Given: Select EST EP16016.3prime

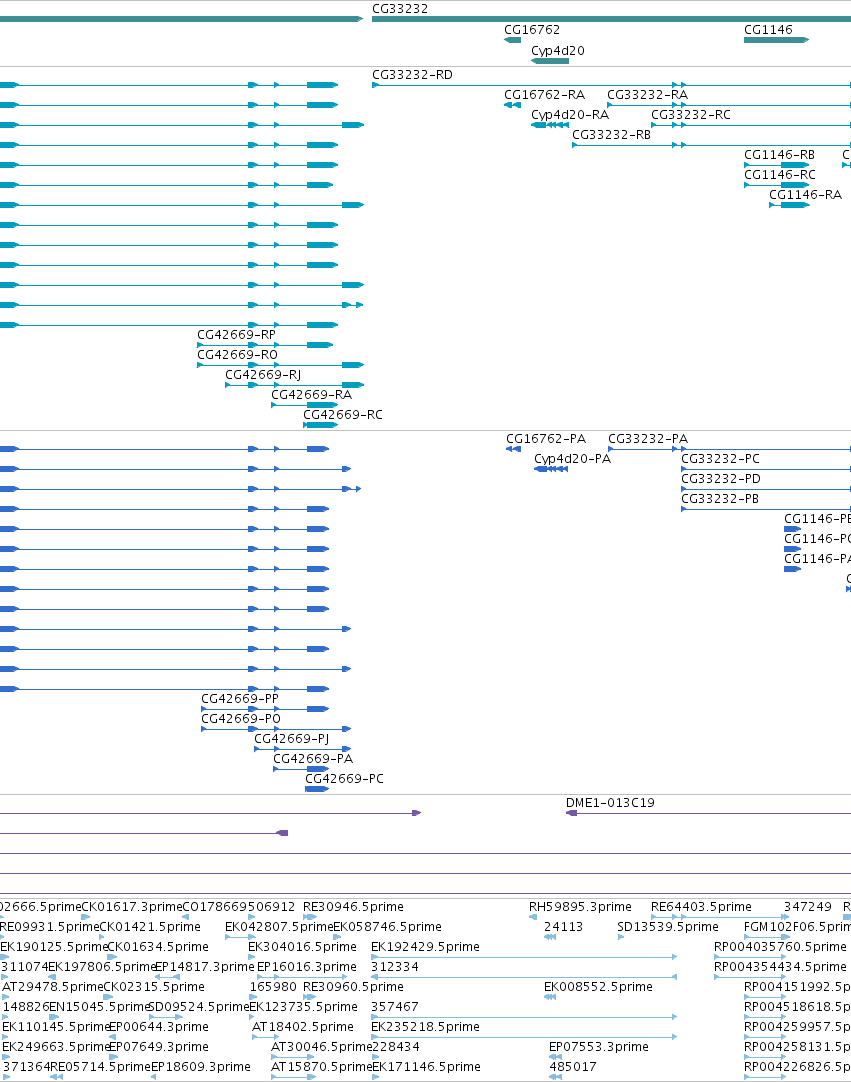Looking at the screenshot, I should coord(306,967).
